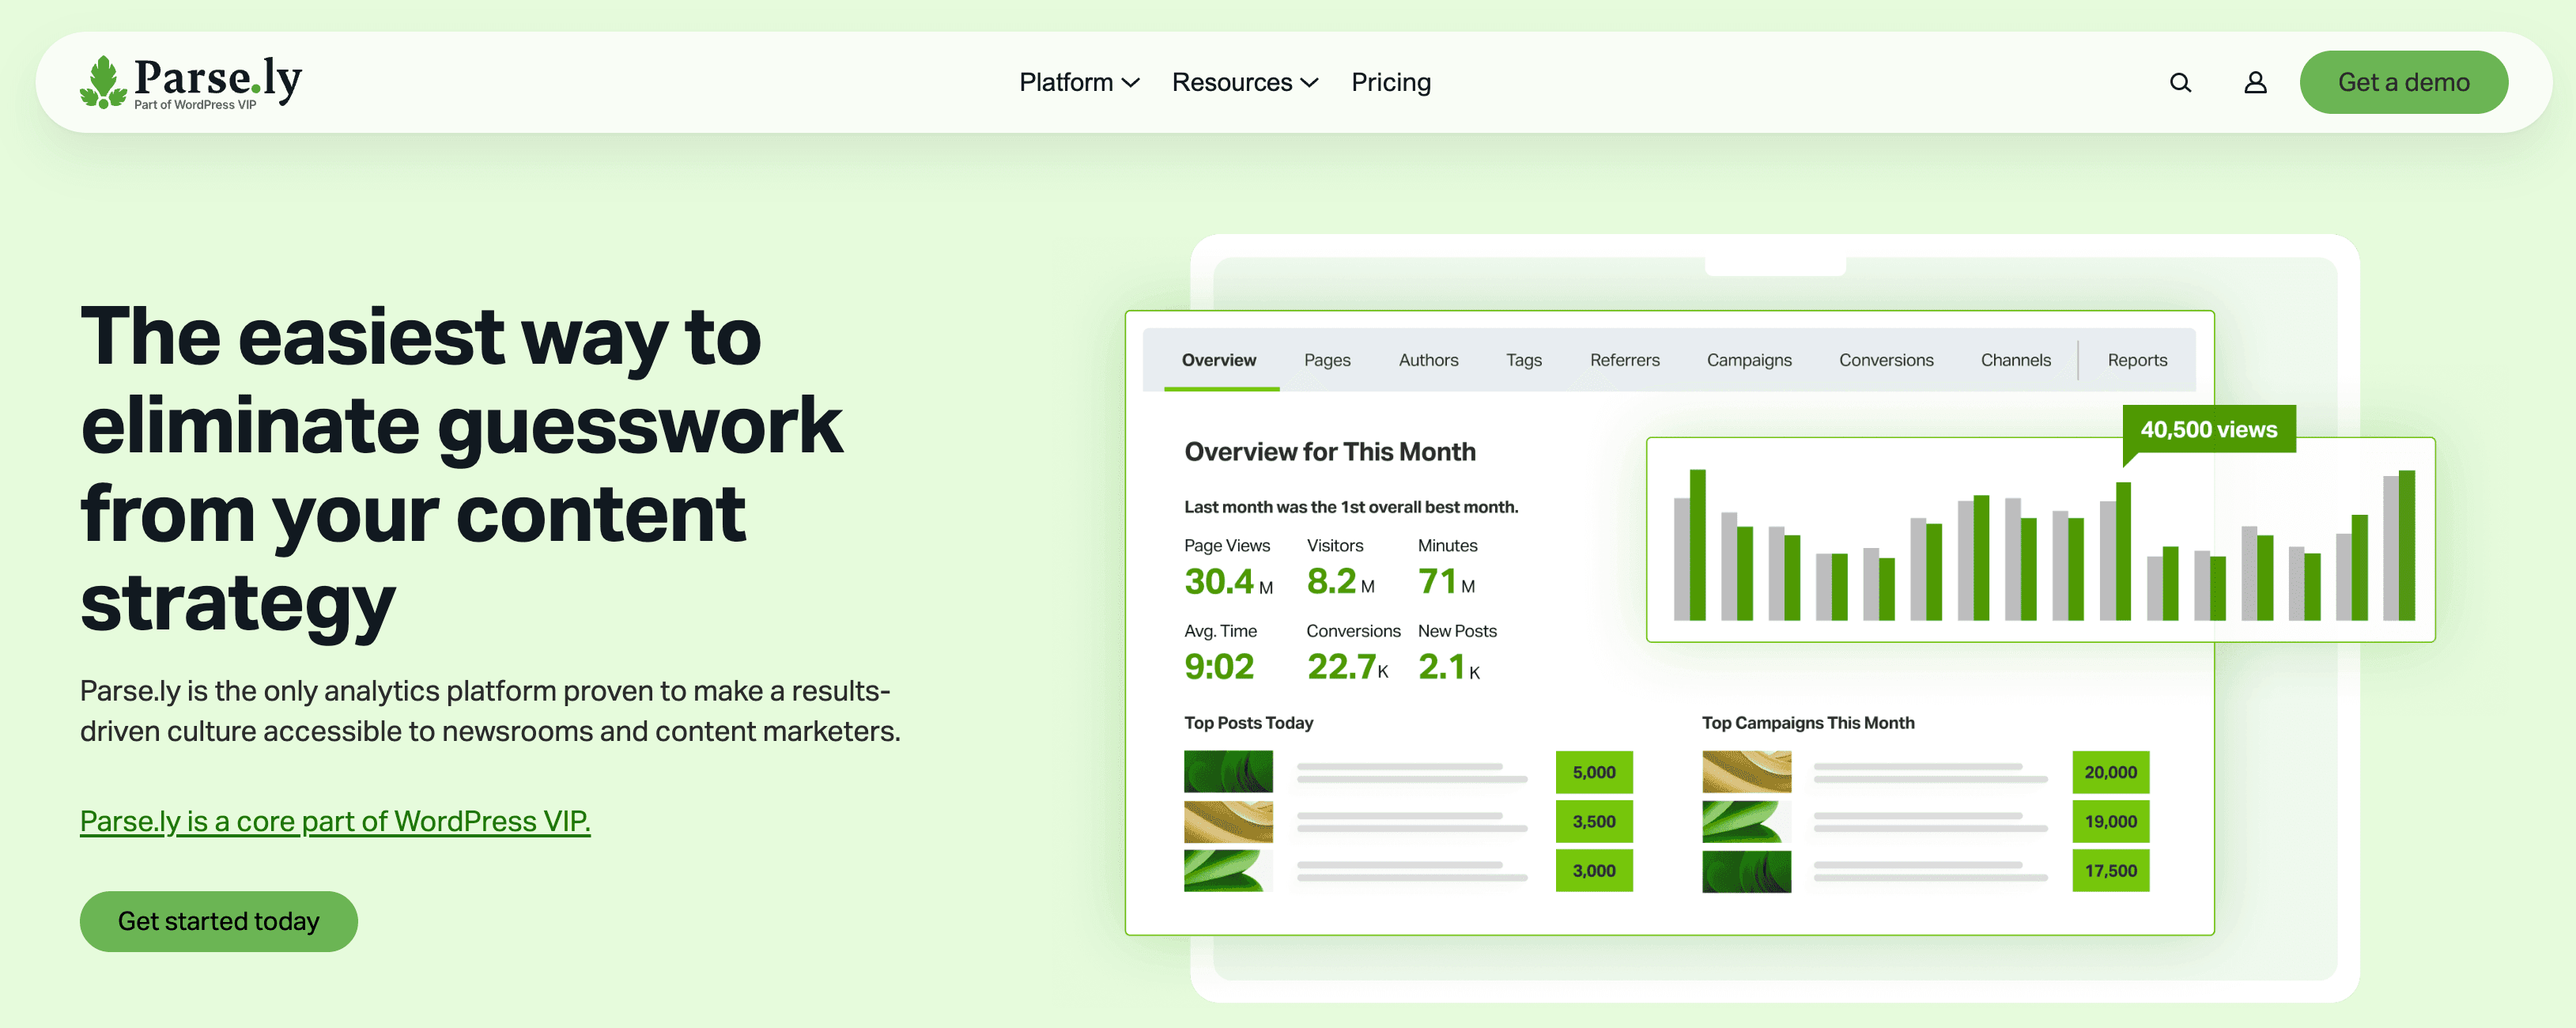
Task: Follow the WordPress VIP core part link
Action: click(335, 821)
